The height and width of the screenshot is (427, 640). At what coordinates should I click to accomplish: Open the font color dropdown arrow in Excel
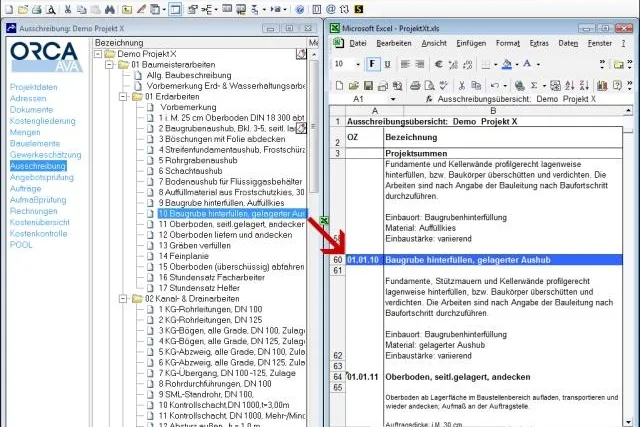click(538, 64)
